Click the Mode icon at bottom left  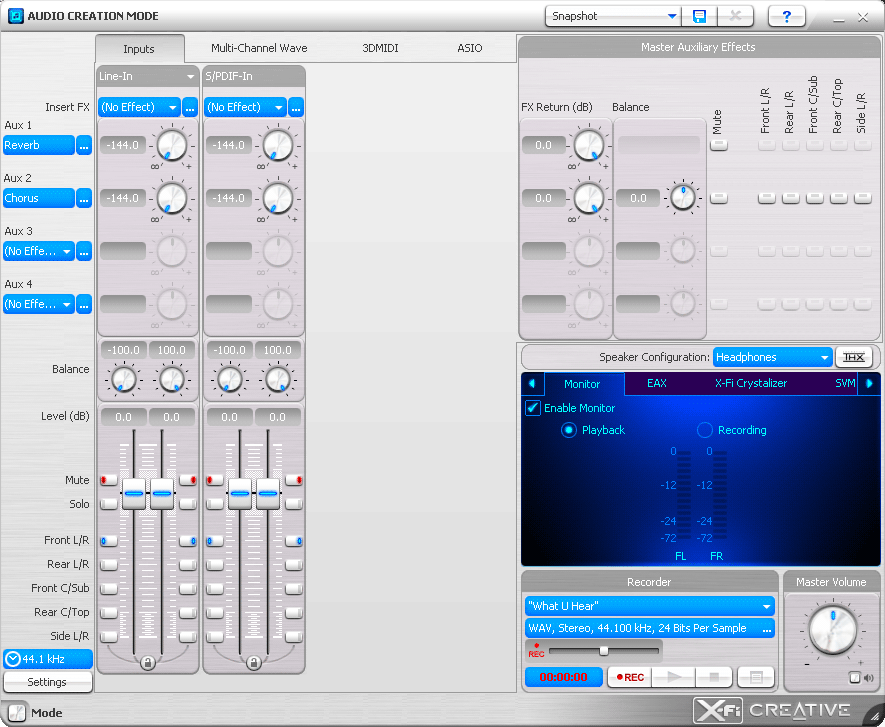17,713
